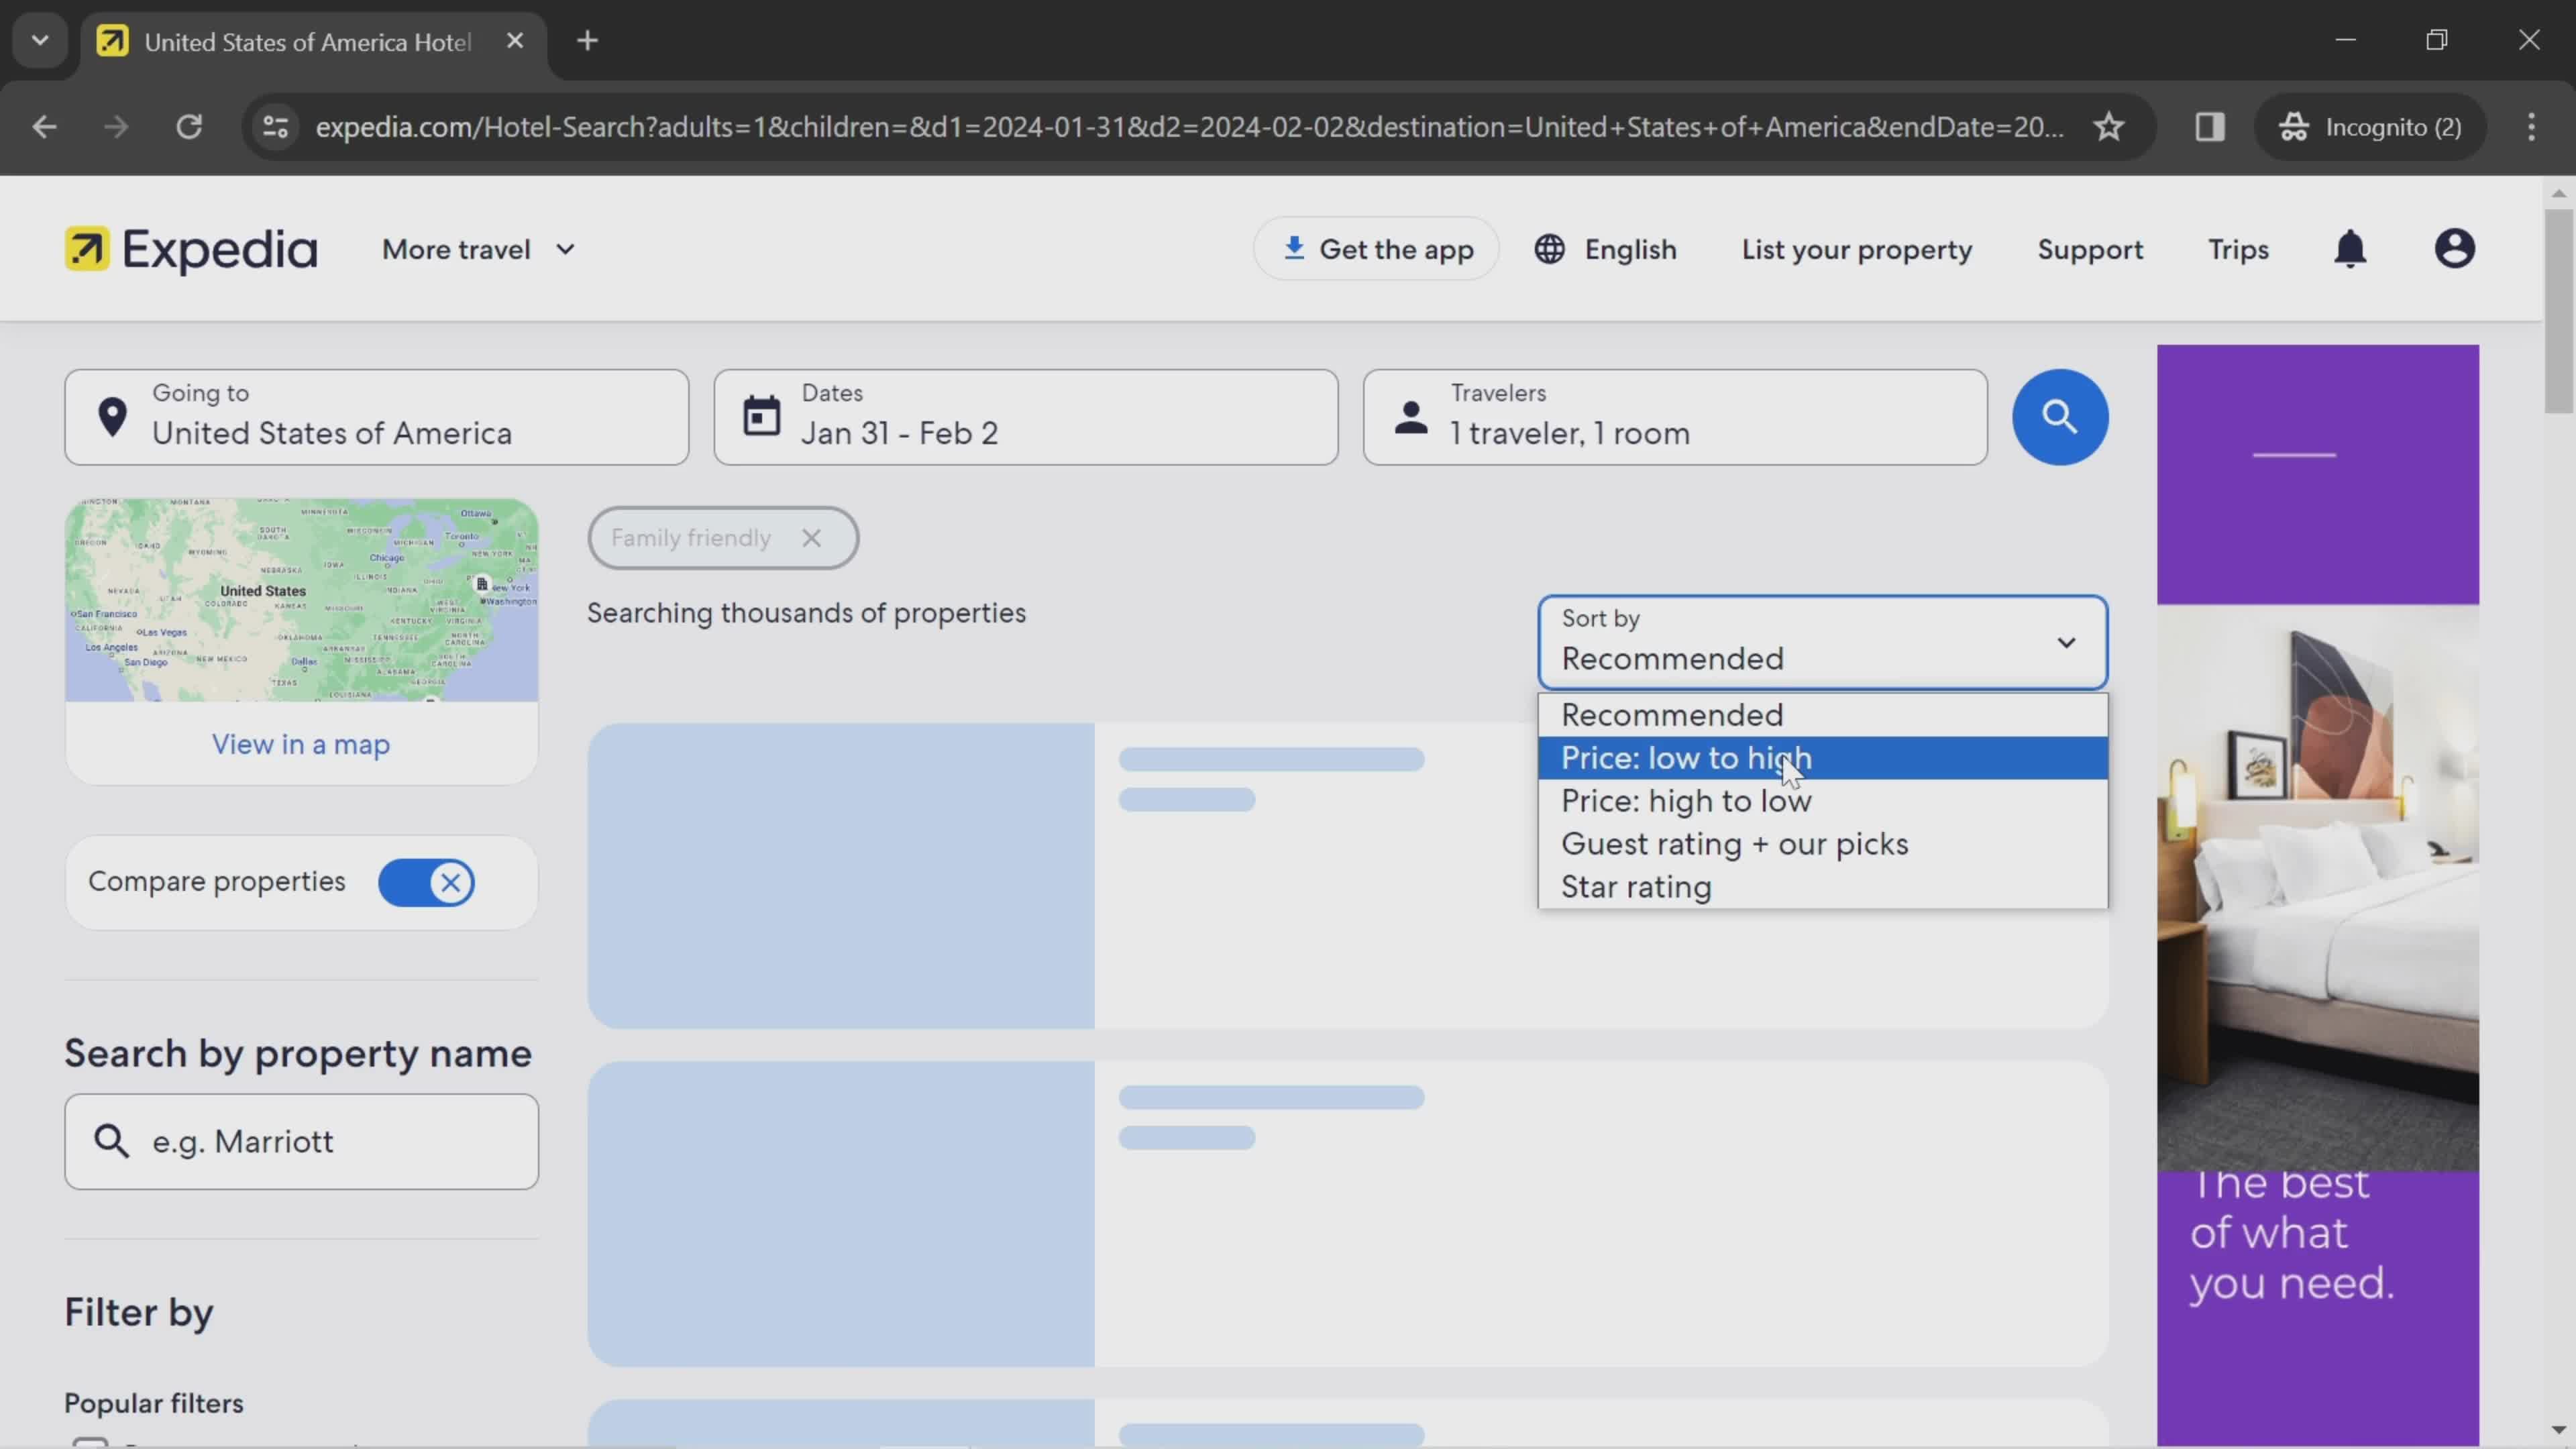Open the Dates Jan 31 - Feb 2 field
Viewport: 2576px width, 1449px height.
click(x=1025, y=417)
